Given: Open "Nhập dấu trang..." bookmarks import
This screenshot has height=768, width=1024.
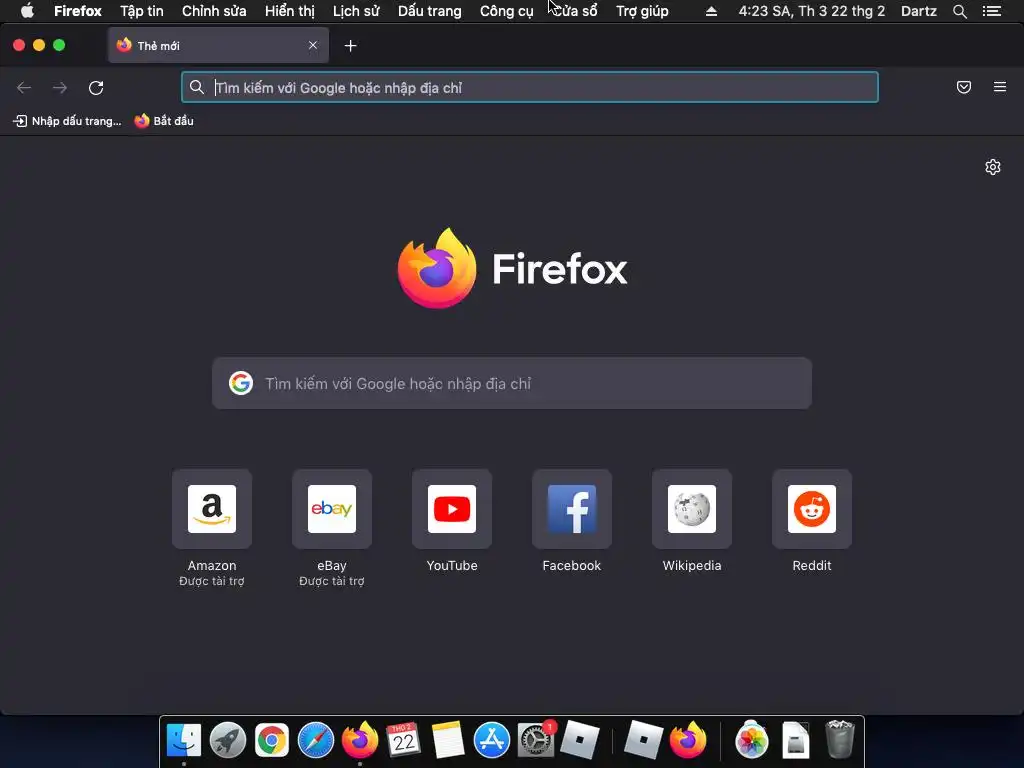Looking at the screenshot, I should (67, 121).
